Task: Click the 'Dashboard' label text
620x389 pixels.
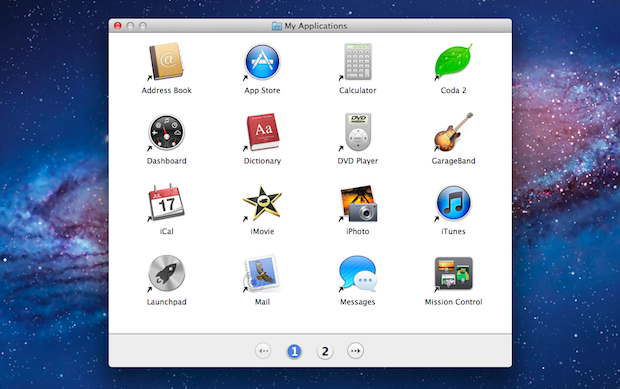Action: [166, 161]
